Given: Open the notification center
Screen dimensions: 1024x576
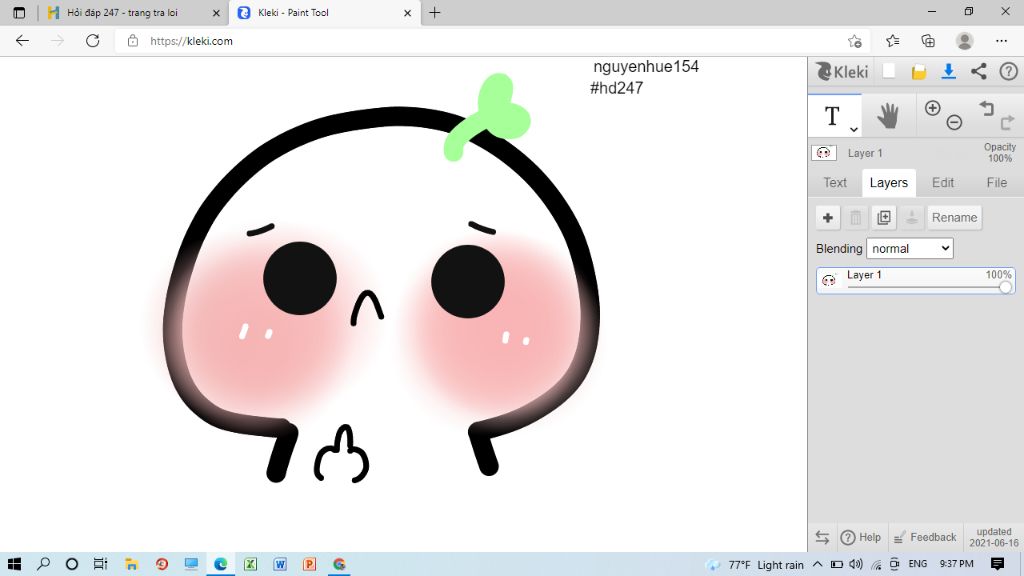Looking at the screenshot, I should point(997,564).
